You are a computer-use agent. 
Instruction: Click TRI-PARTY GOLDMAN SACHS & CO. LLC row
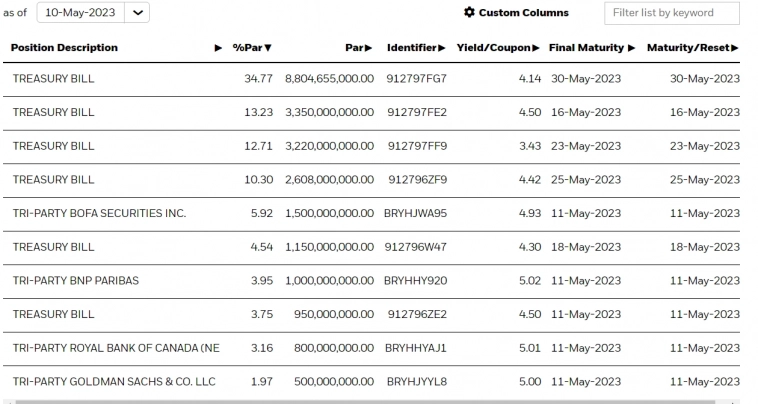(112, 382)
